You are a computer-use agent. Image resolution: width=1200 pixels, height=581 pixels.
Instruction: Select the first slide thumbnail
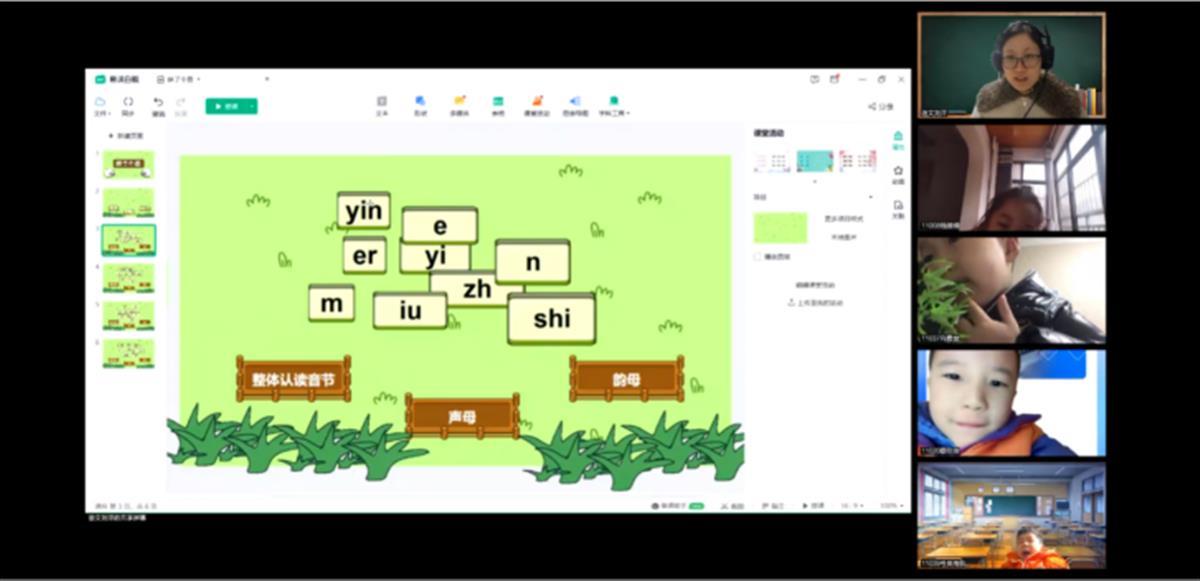[x=128, y=164]
